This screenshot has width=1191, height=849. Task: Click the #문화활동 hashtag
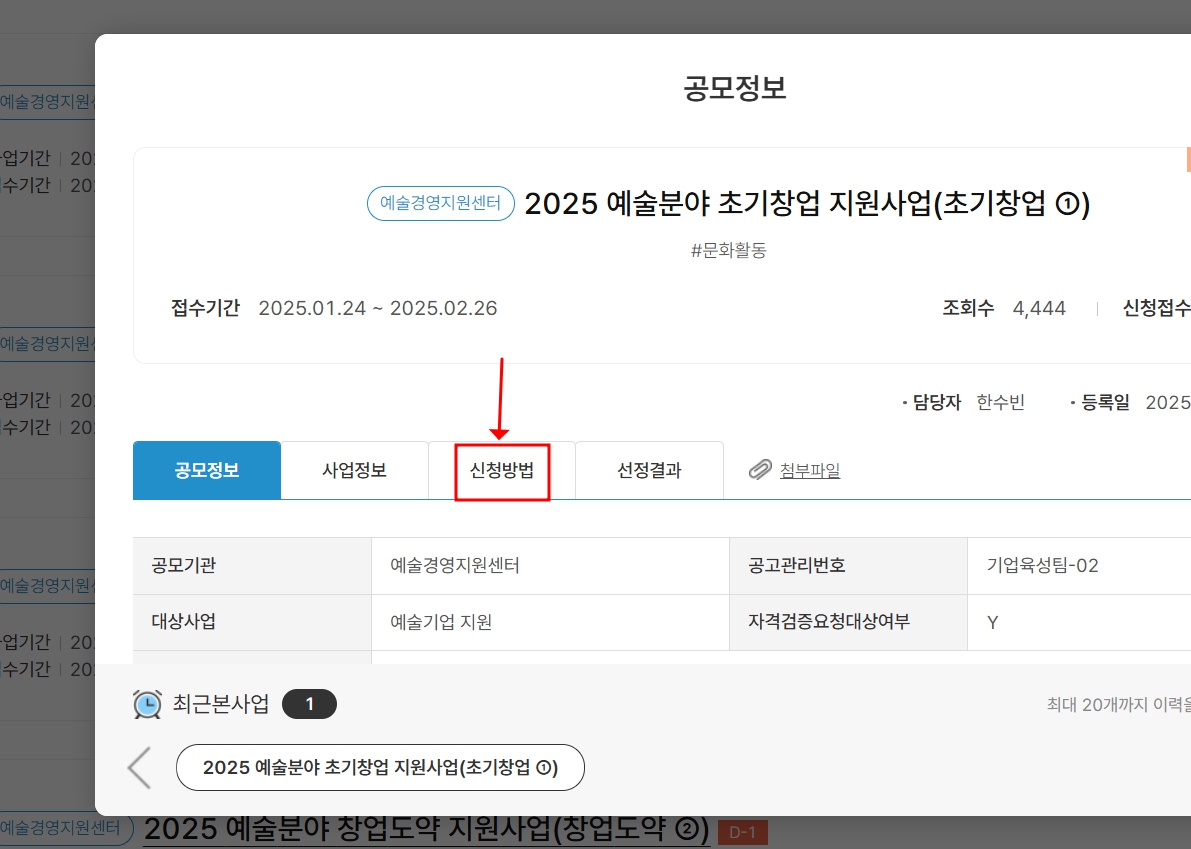[728, 251]
